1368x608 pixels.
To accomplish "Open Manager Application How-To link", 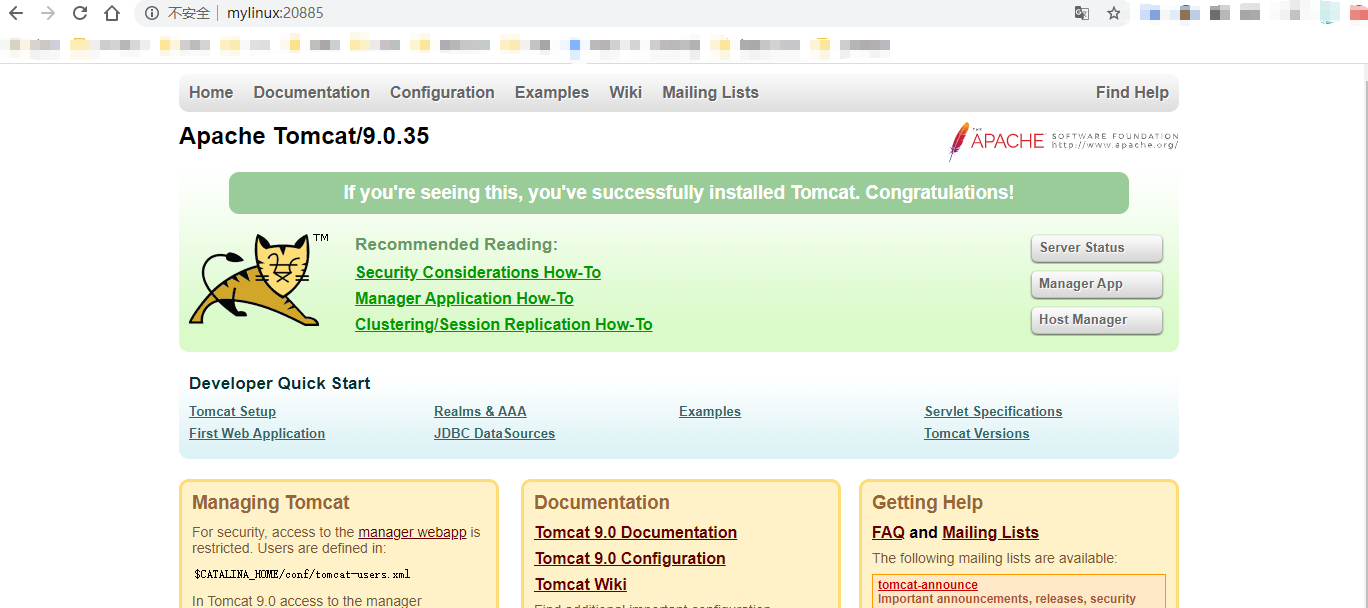I will (464, 298).
